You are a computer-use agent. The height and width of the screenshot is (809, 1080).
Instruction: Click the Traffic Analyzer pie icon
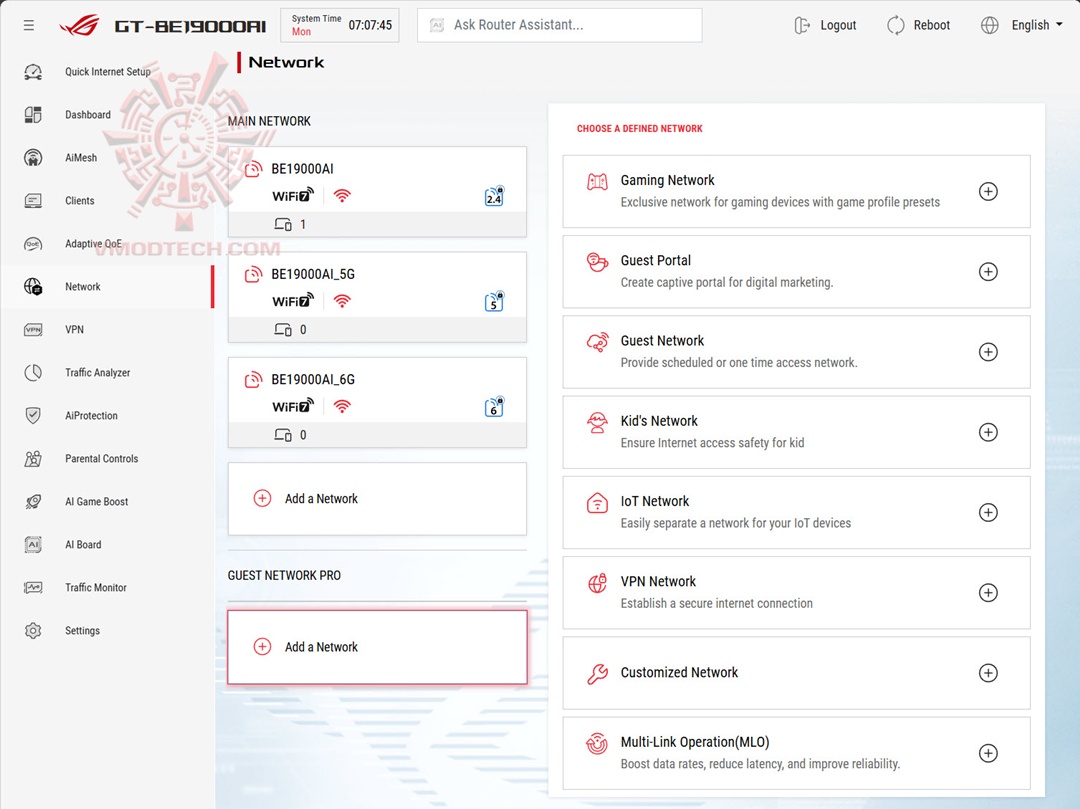(x=32, y=372)
